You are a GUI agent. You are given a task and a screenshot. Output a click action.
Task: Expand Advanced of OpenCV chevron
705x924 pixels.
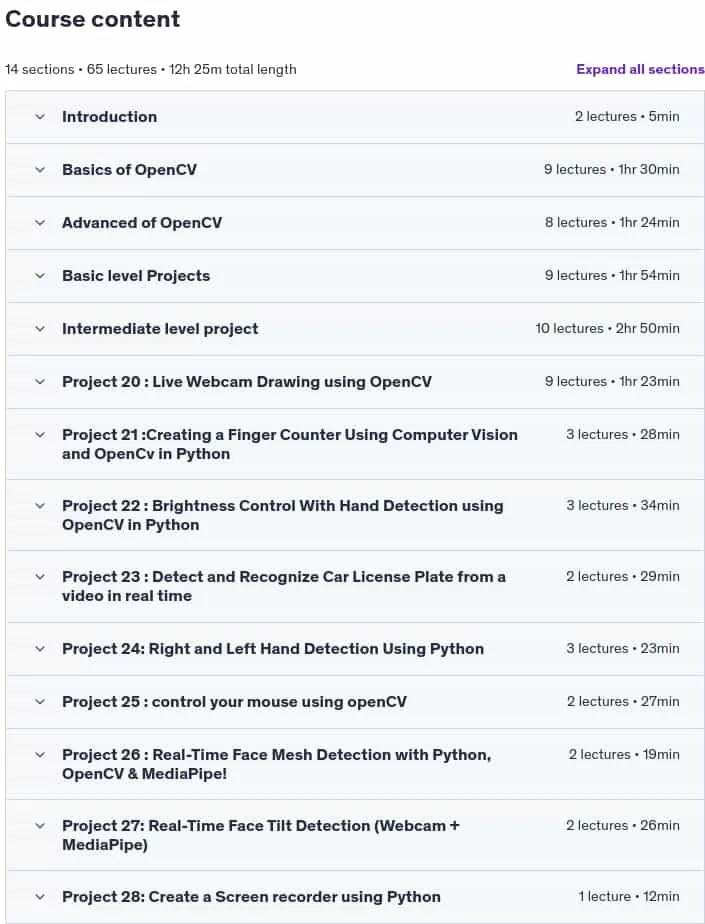coord(40,223)
